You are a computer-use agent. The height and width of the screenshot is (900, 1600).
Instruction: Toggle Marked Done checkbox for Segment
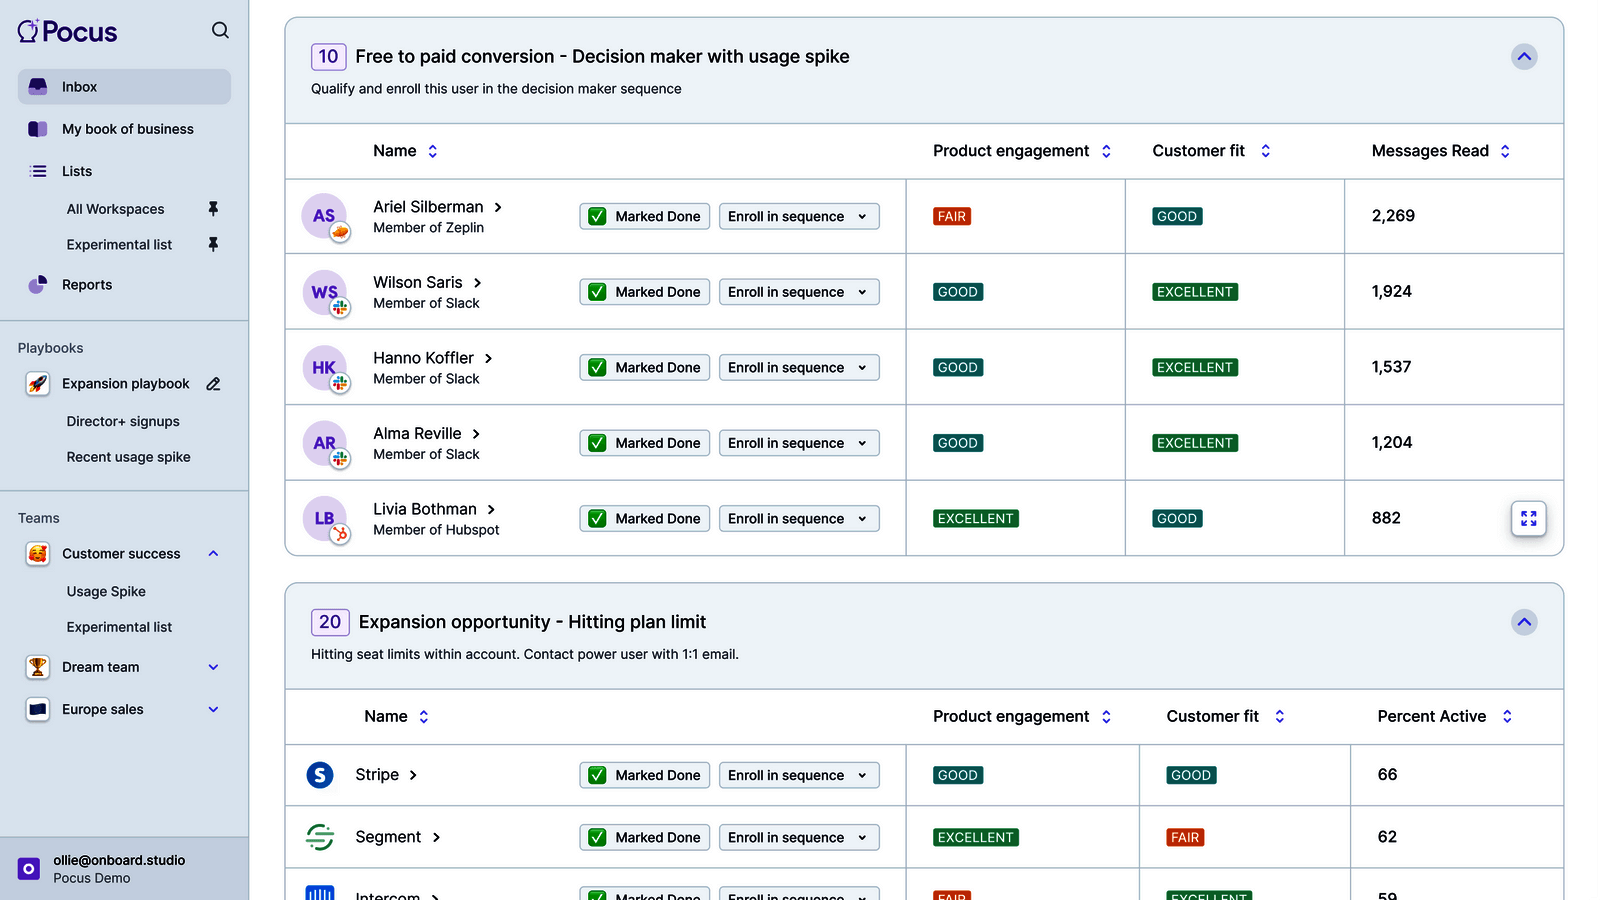point(598,838)
